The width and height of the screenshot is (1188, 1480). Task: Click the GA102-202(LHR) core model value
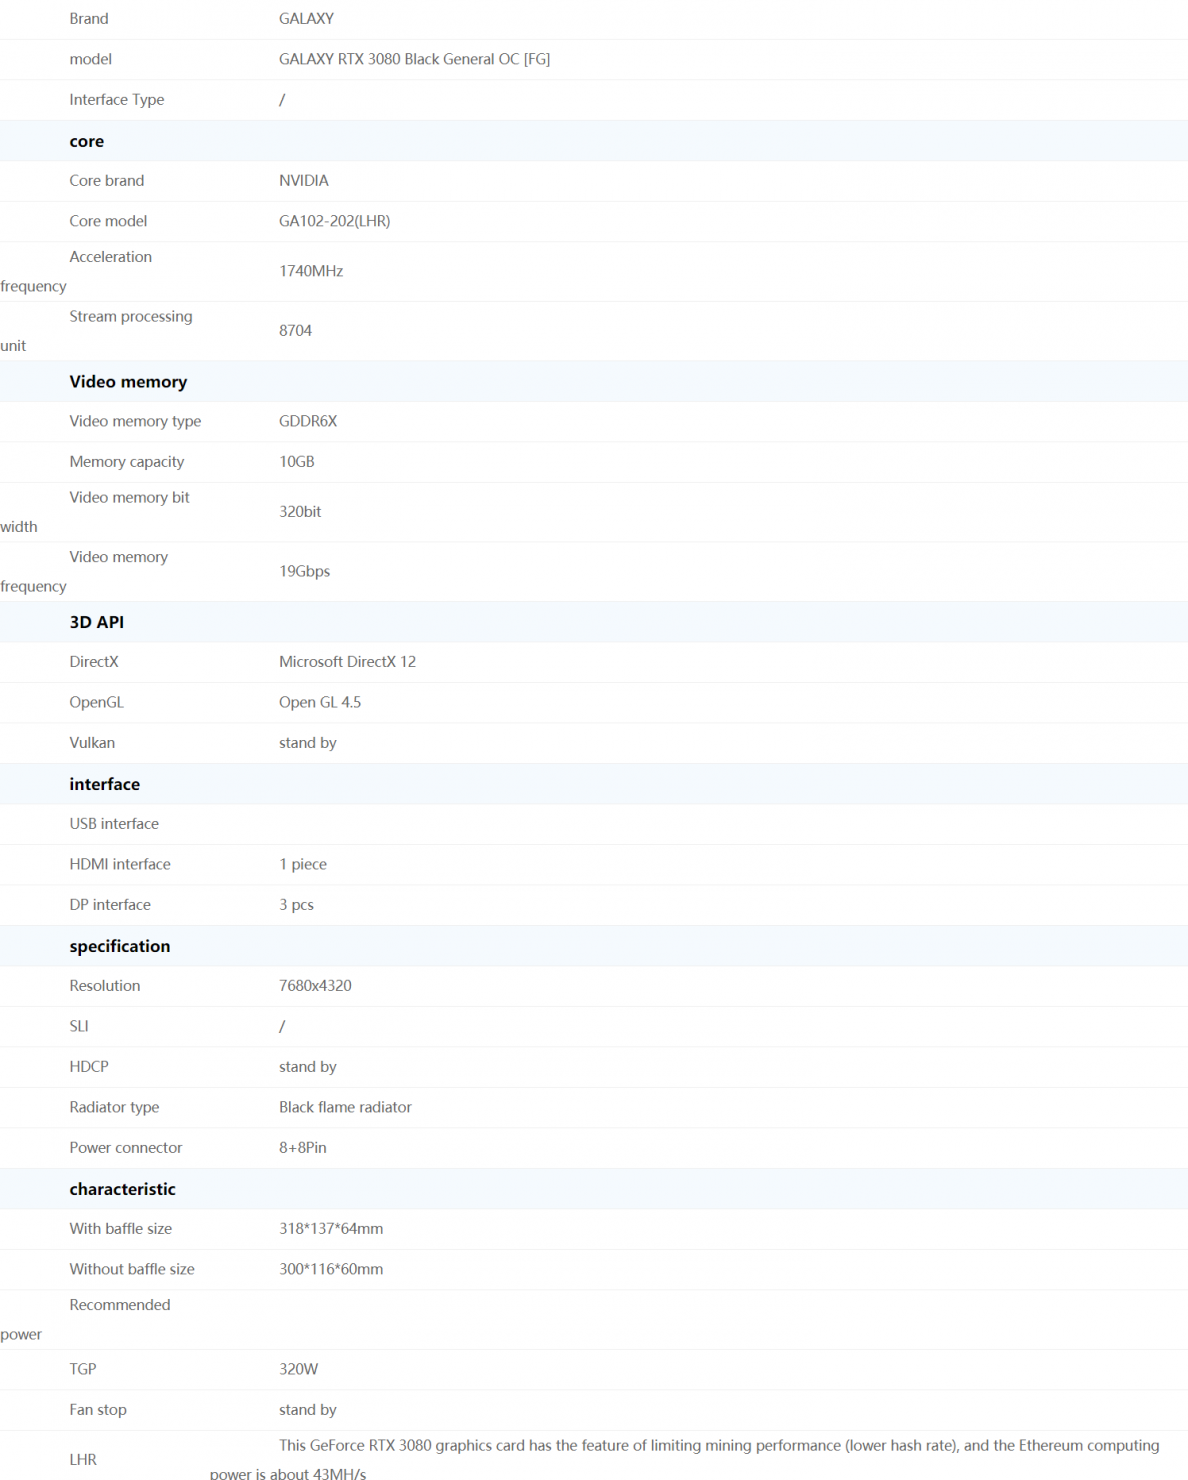[x=334, y=221]
